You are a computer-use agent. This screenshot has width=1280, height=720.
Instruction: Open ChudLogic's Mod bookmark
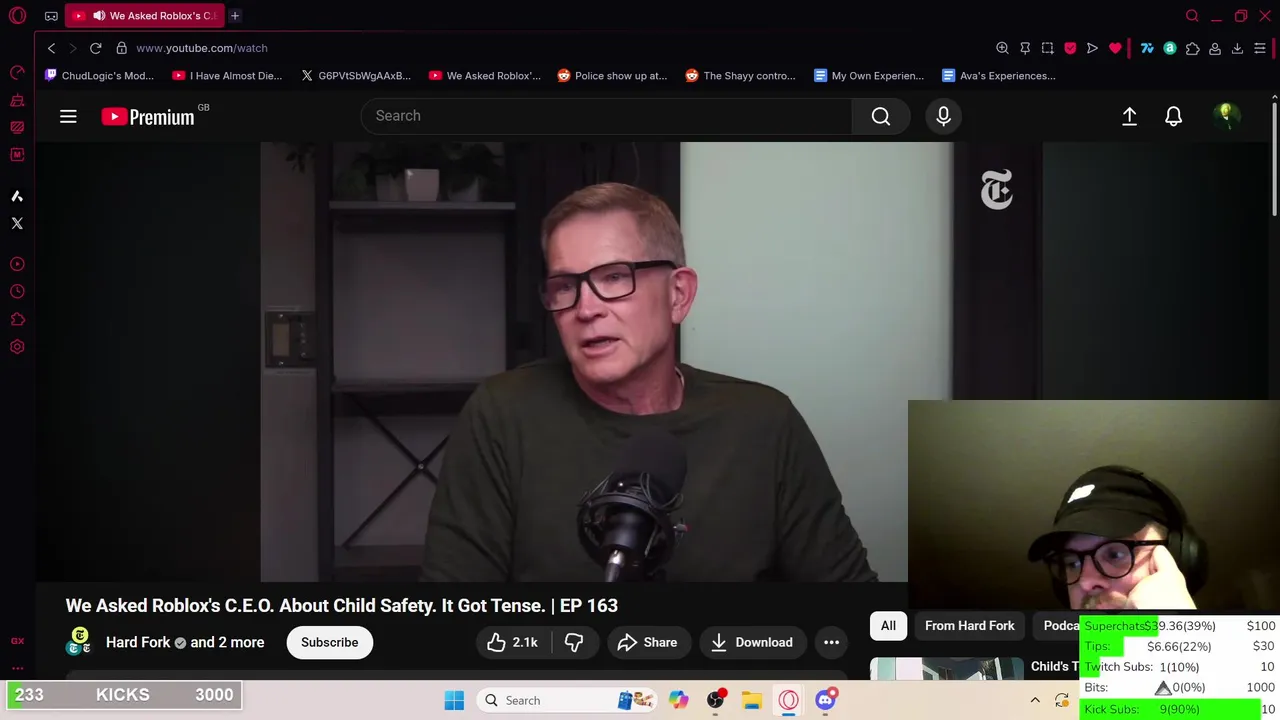coord(100,76)
